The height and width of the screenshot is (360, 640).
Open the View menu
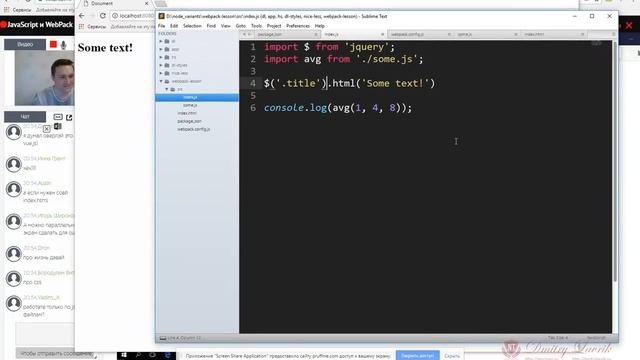coord(226,26)
